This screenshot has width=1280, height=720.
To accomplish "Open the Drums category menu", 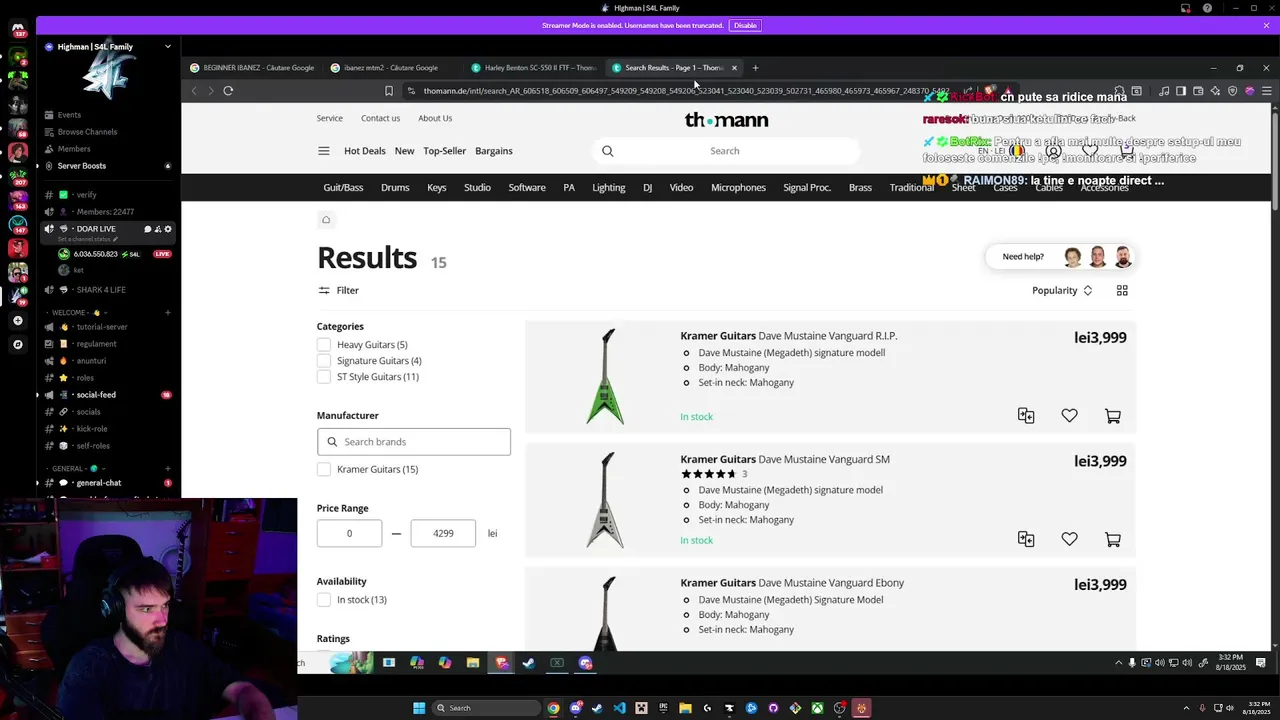I will pos(395,188).
